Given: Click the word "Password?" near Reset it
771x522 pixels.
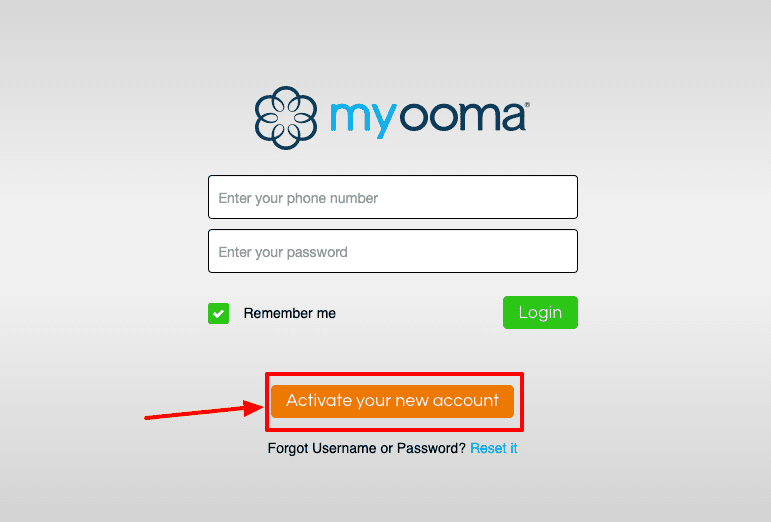Looking at the screenshot, I should [x=431, y=448].
